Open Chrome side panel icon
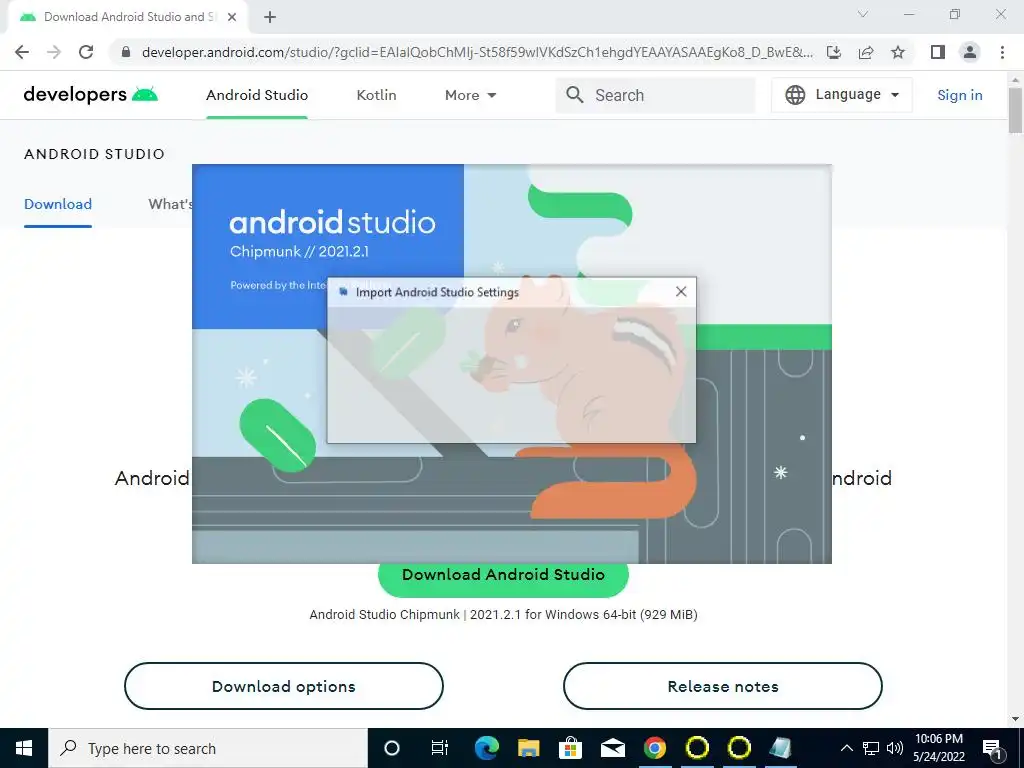1024x768 pixels. pos(938,52)
